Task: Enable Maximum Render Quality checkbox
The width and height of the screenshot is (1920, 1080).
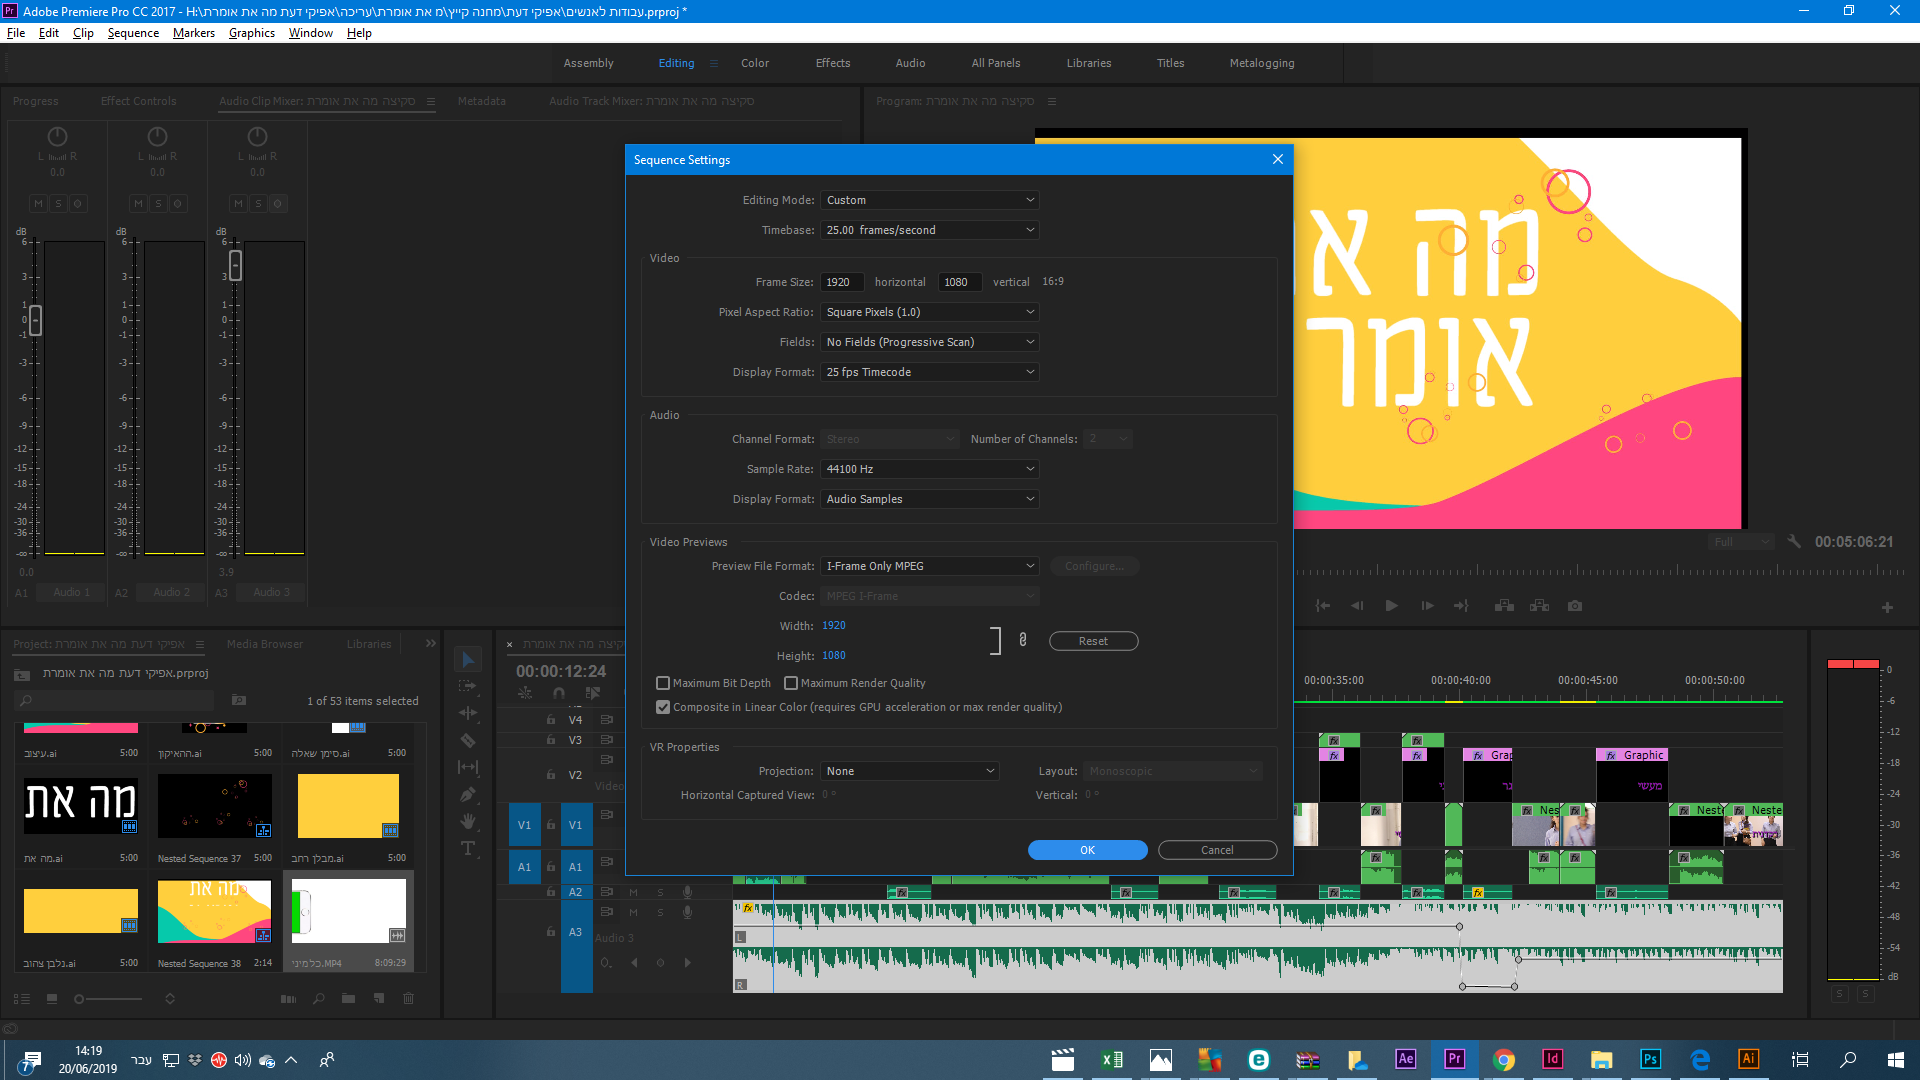Action: click(791, 683)
